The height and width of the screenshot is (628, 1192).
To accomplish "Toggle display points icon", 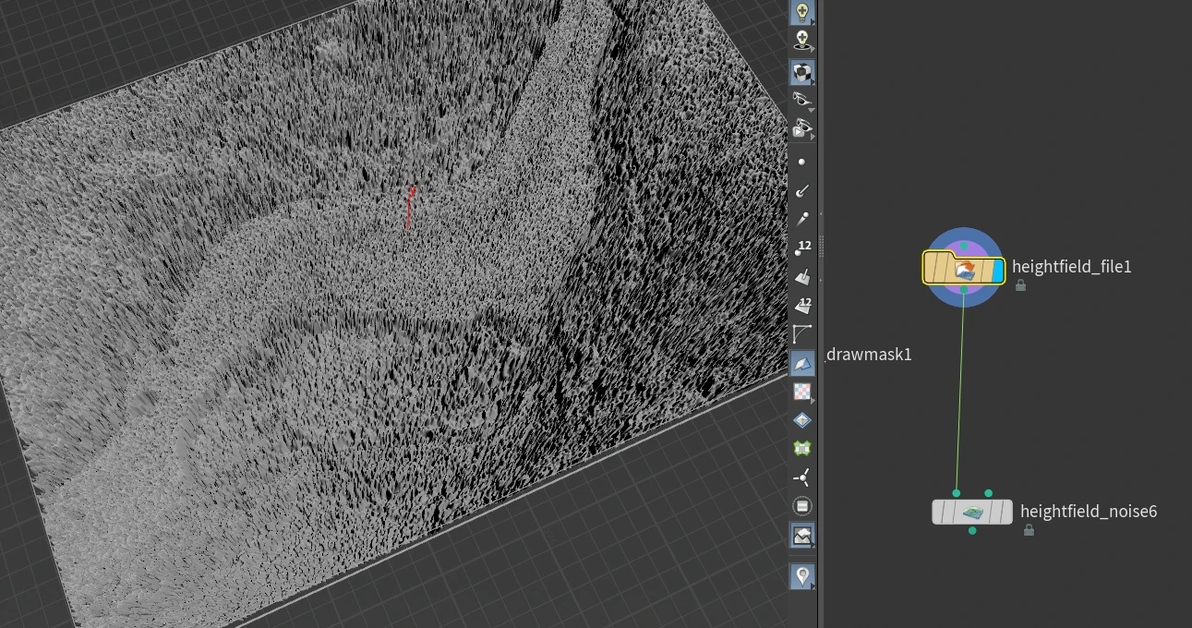I will coord(801,161).
